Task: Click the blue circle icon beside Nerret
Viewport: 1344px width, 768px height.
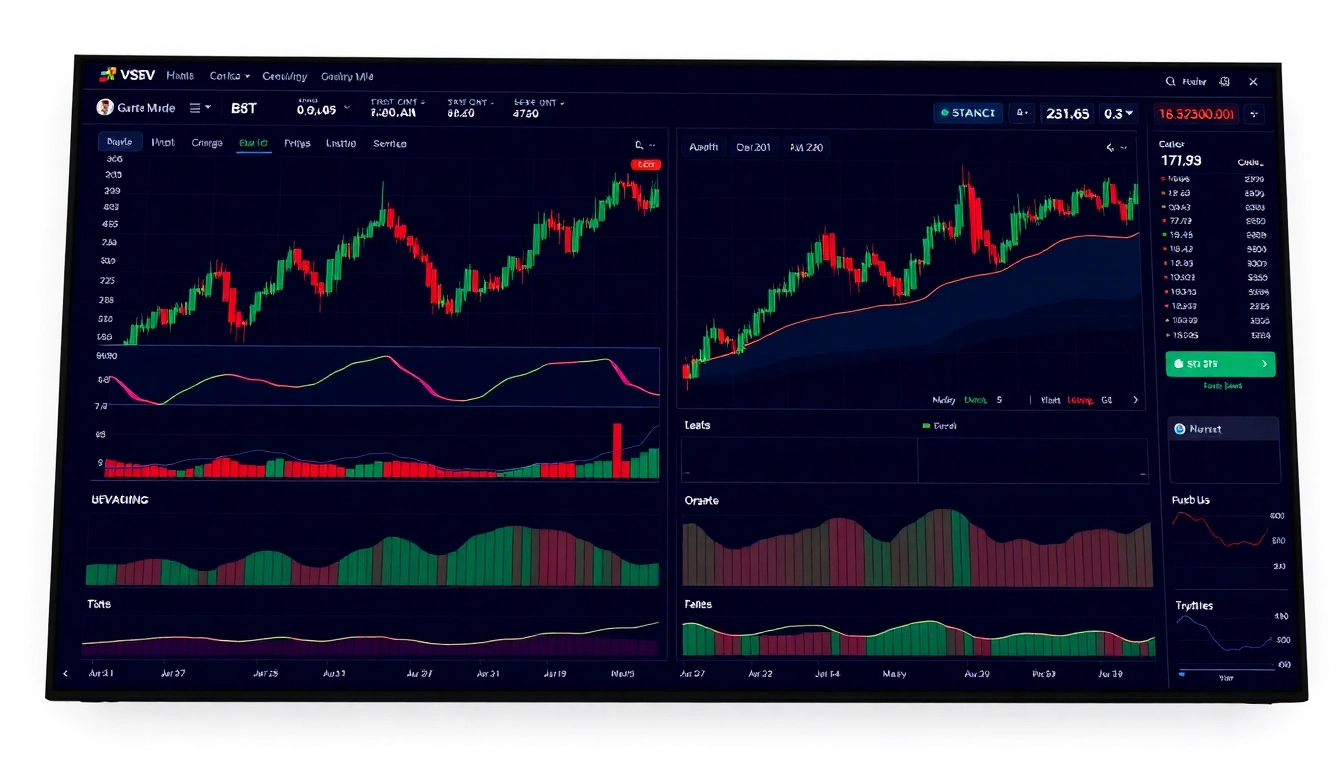Action: [1179, 429]
